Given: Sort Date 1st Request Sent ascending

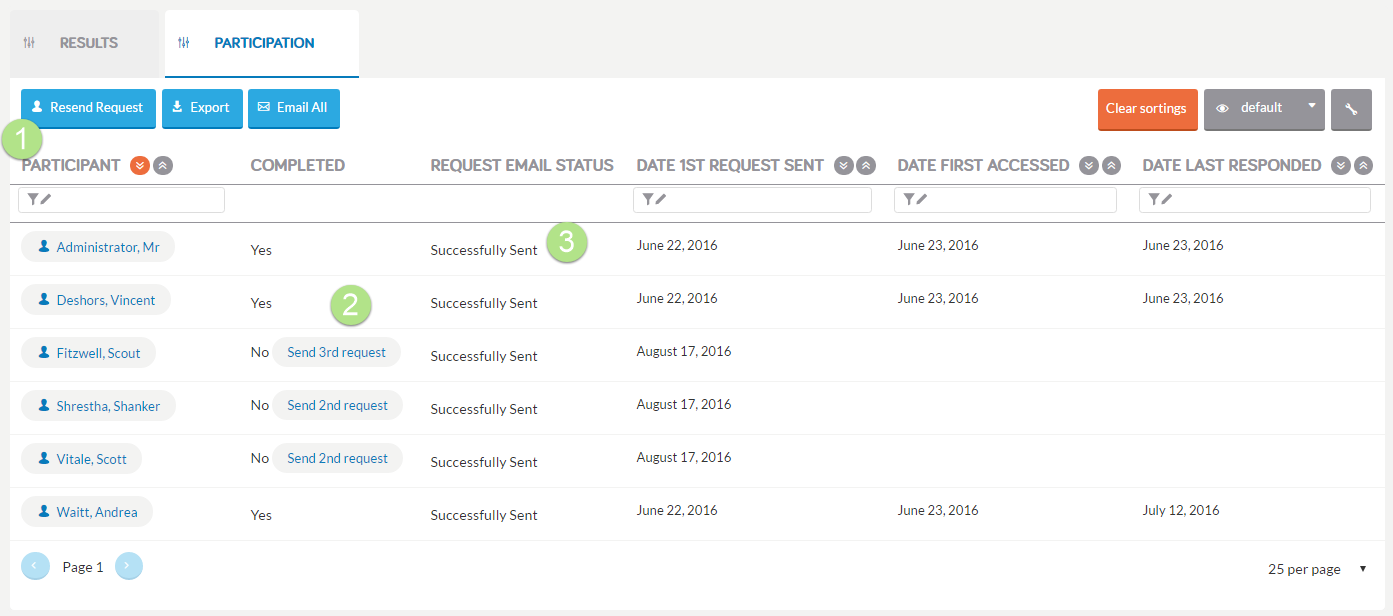Looking at the screenshot, I should [x=867, y=165].
